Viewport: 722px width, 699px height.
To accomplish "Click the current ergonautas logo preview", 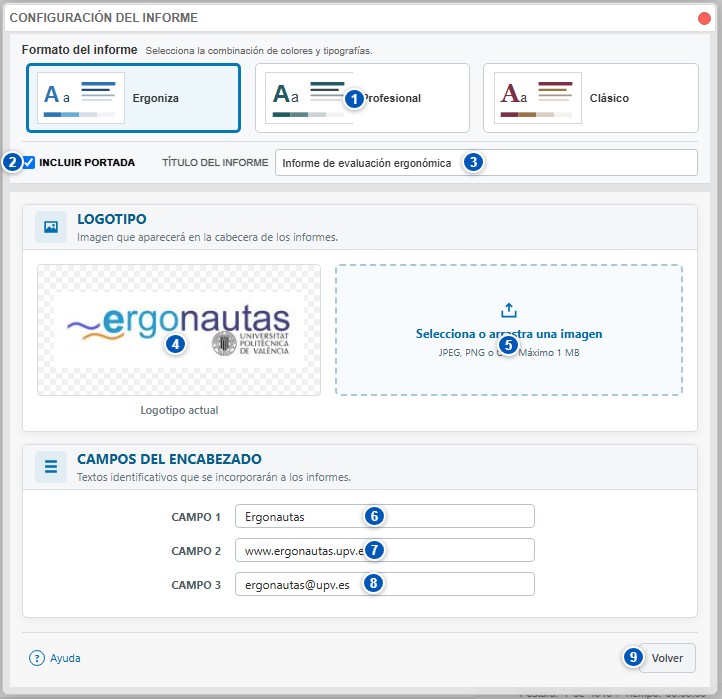I will click(179, 330).
